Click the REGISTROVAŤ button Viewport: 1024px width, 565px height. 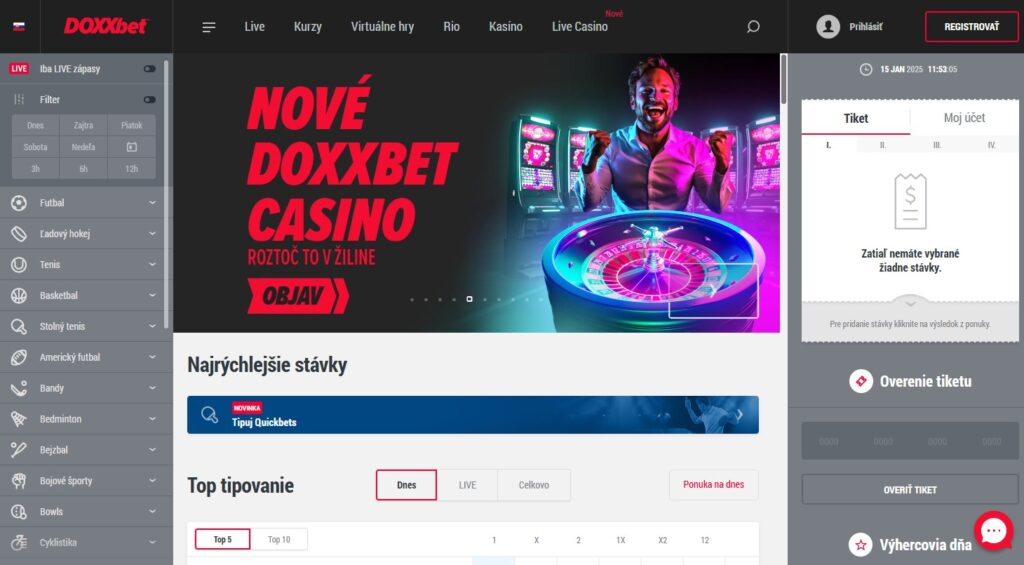click(x=972, y=27)
